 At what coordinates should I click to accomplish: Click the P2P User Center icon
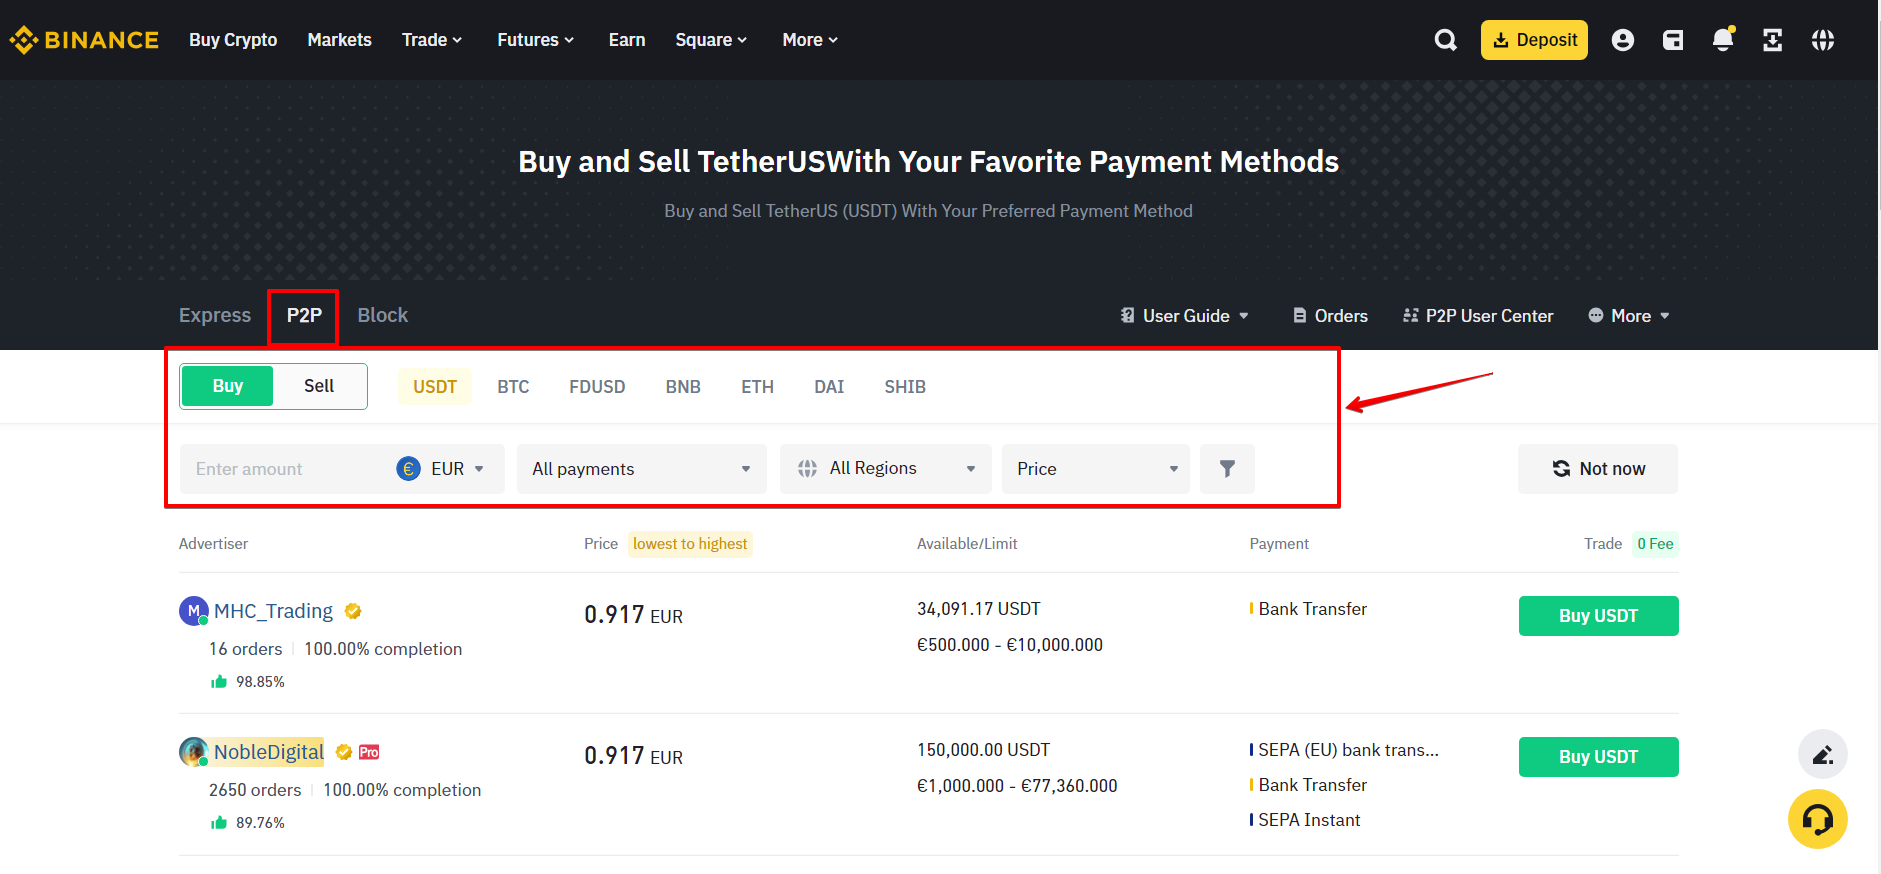point(1410,316)
